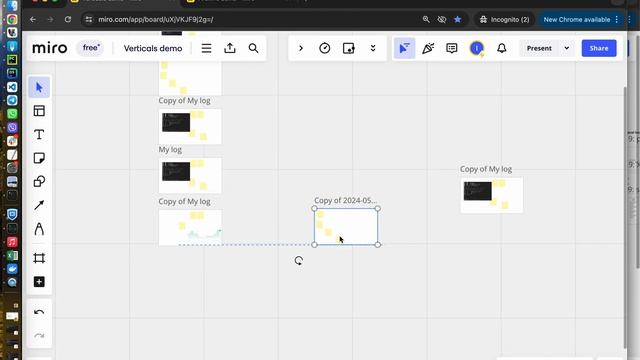Select the Frame tool
This screenshot has width=640, height=360.
pyautogui.click(x=39, y=258)
